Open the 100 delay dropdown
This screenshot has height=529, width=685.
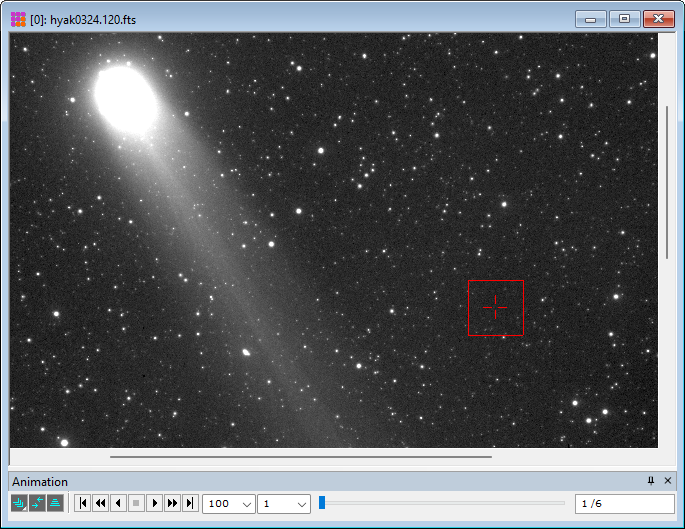246,504
